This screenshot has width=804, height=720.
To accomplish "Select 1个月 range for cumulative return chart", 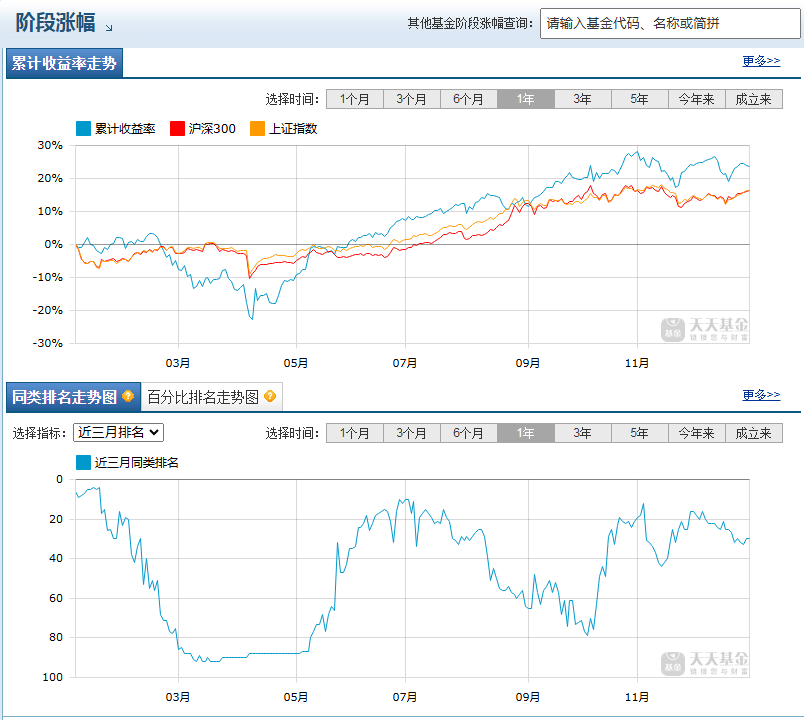I will point(355,99).
